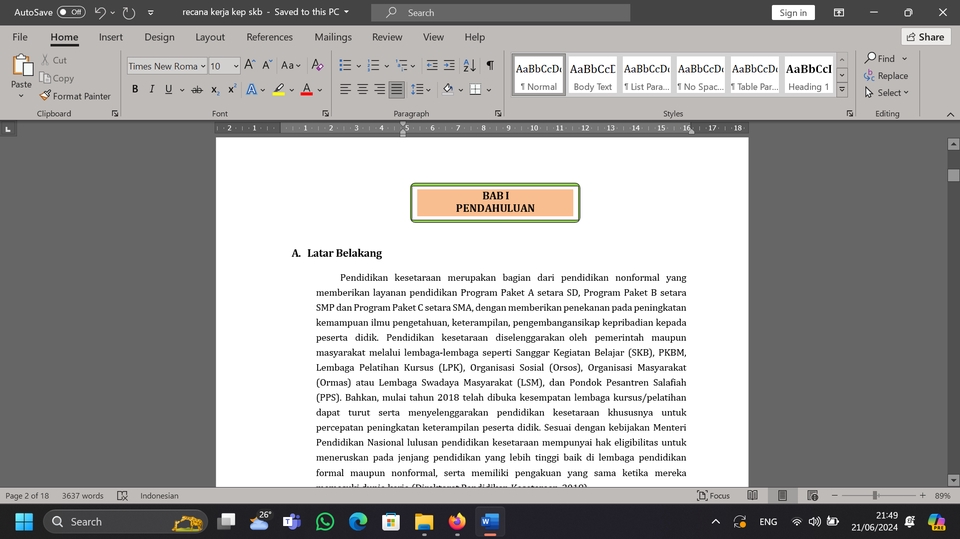
Task: Open font size dropdown
Action: coord(236,66)
